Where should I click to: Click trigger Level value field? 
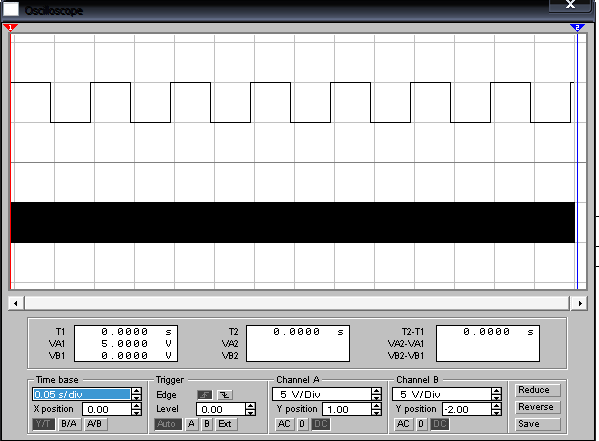click(220, 409)
